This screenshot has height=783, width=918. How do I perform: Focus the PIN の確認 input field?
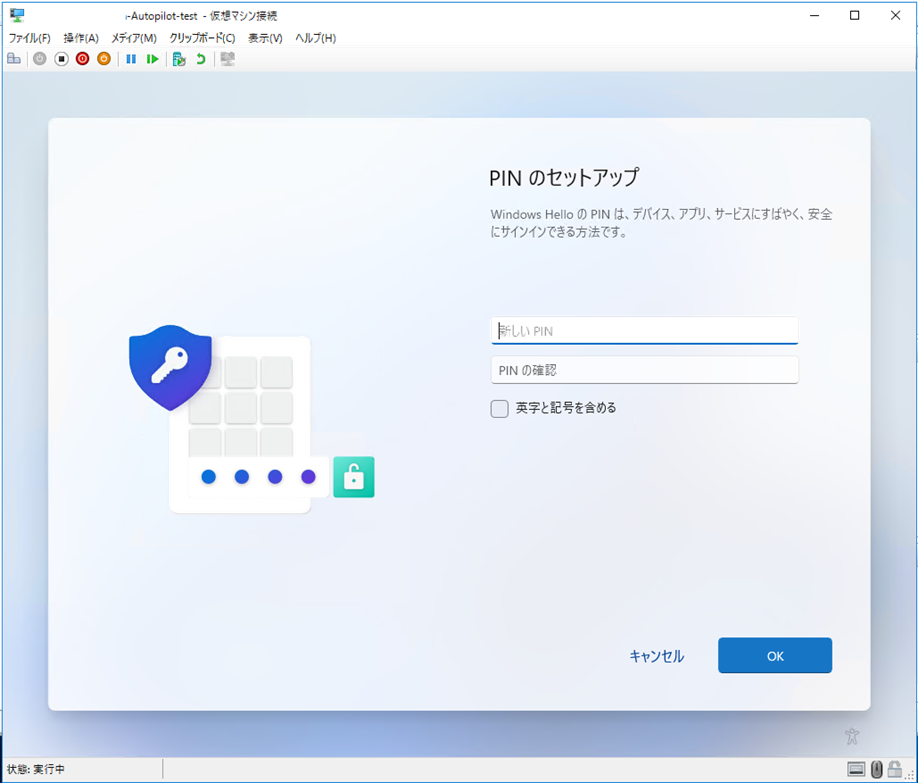[645, 370]
